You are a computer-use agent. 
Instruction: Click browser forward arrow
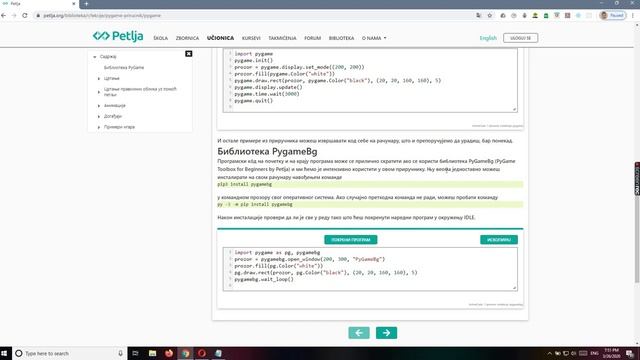pyautogui.click(x=14, y=16)
